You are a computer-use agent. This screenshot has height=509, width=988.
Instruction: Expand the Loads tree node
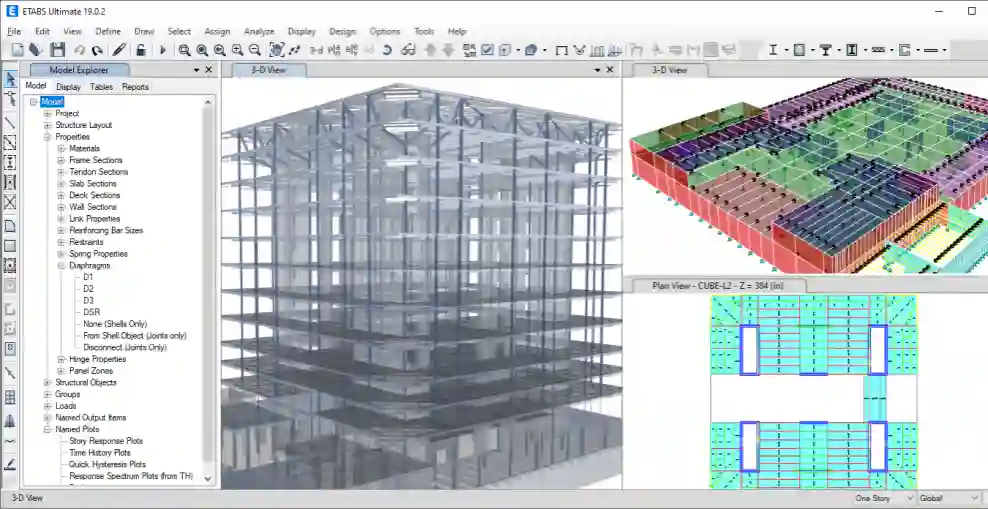[x=47, y=406]
